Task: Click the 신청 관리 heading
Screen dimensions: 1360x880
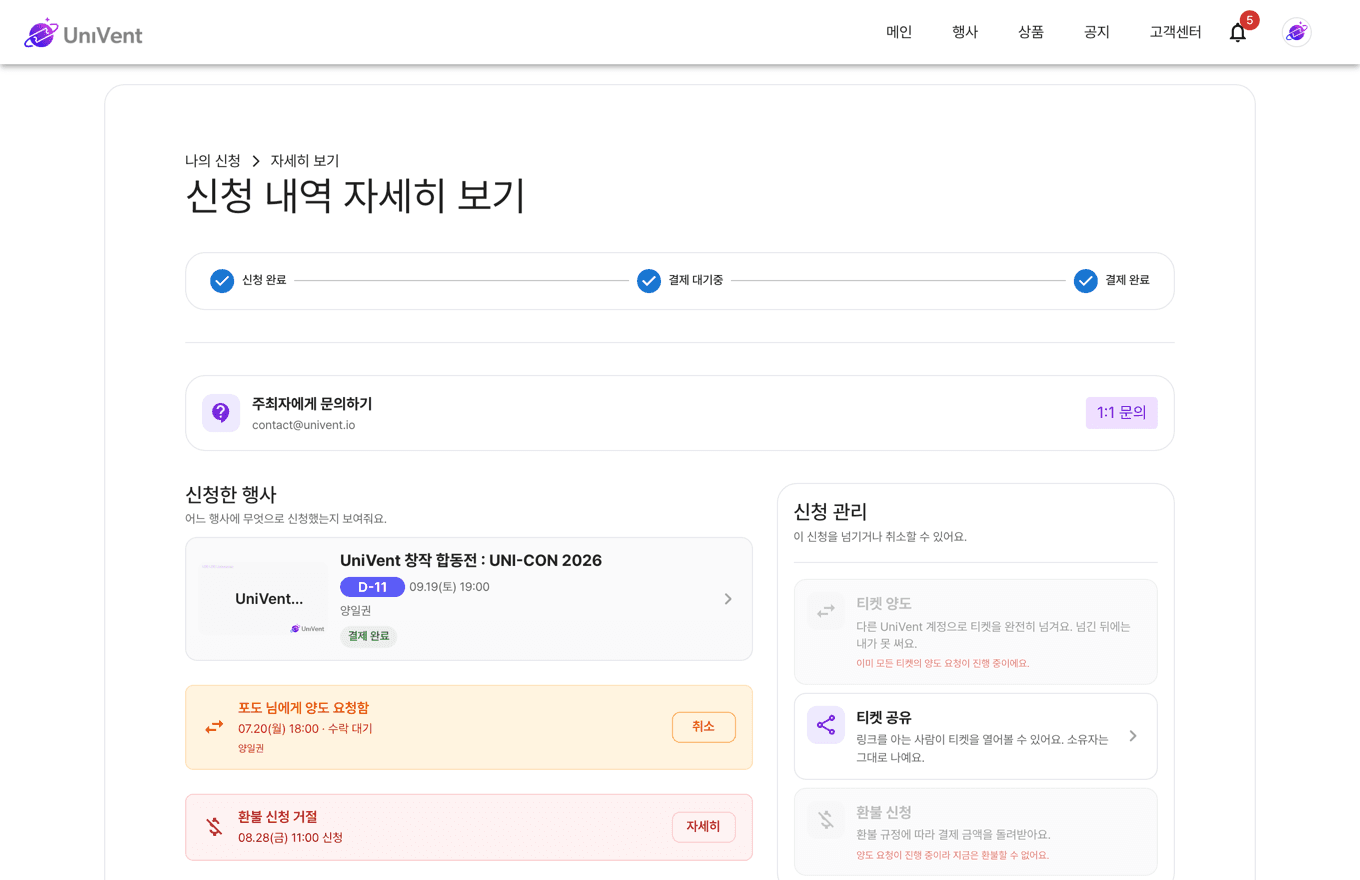Action: tap(830, 512)
